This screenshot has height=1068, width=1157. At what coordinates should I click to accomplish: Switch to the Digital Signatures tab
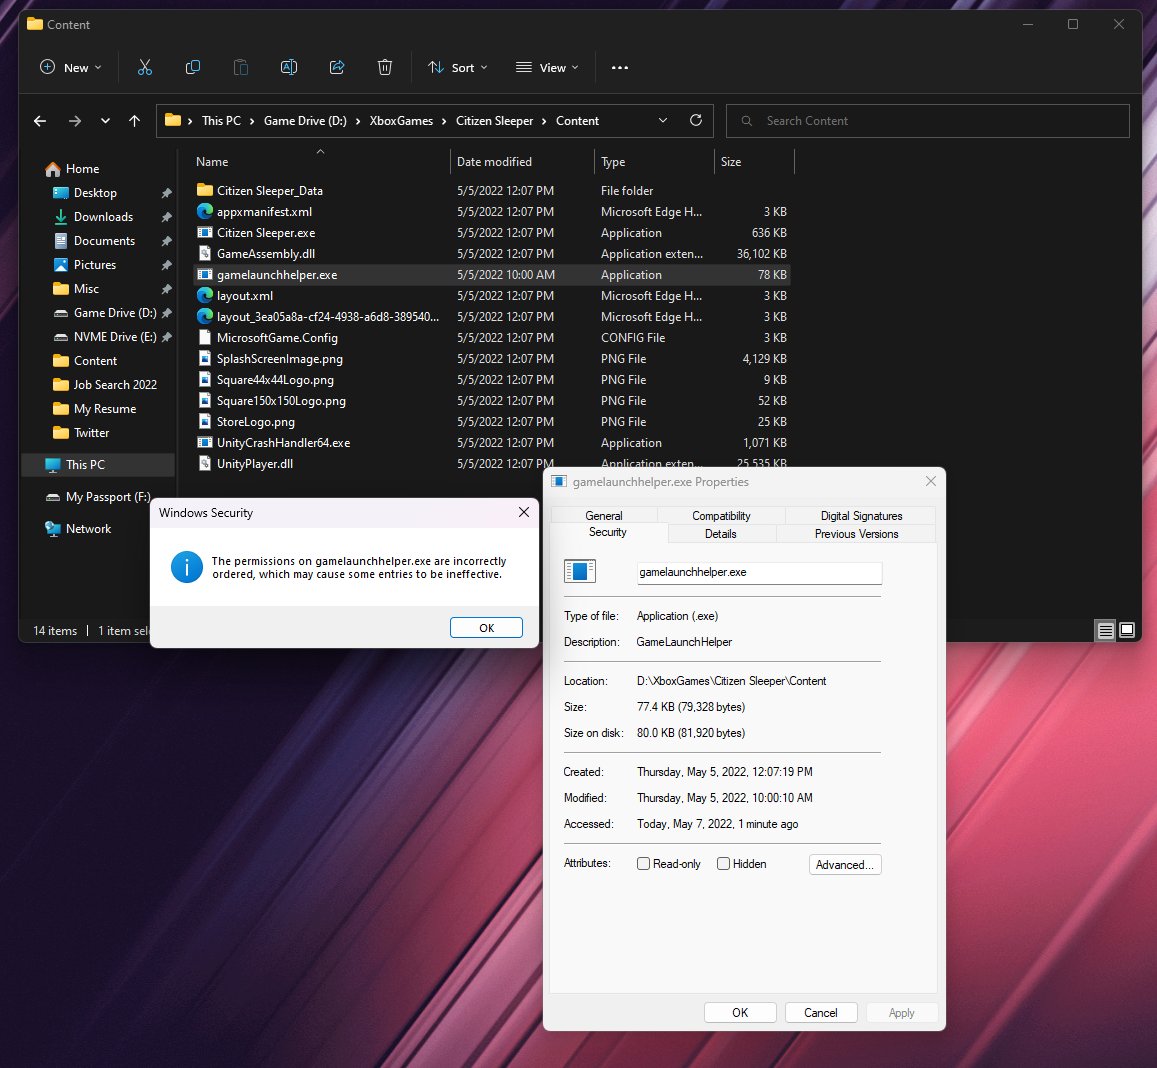861,516
